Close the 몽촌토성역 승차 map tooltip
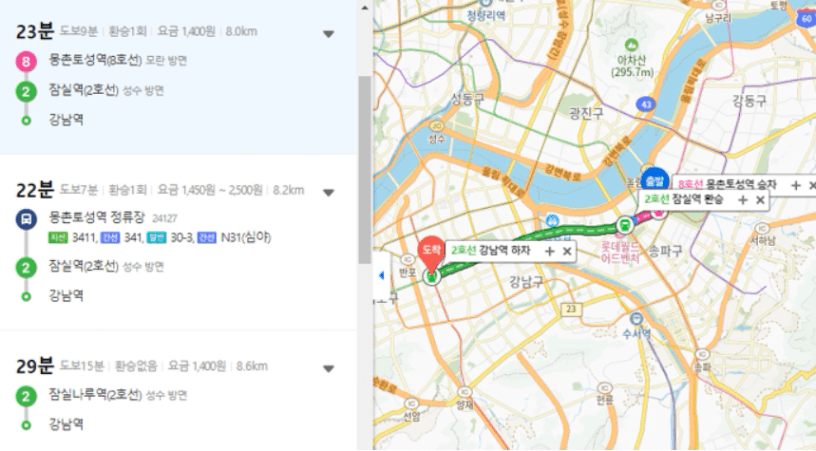 [x=812, y=186]
